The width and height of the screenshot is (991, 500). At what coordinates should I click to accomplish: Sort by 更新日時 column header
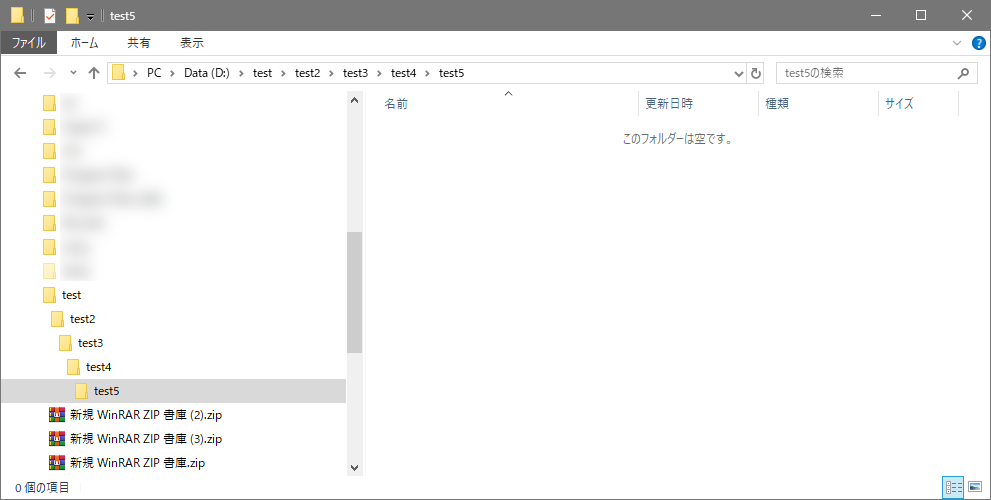[x=669, y=103]
